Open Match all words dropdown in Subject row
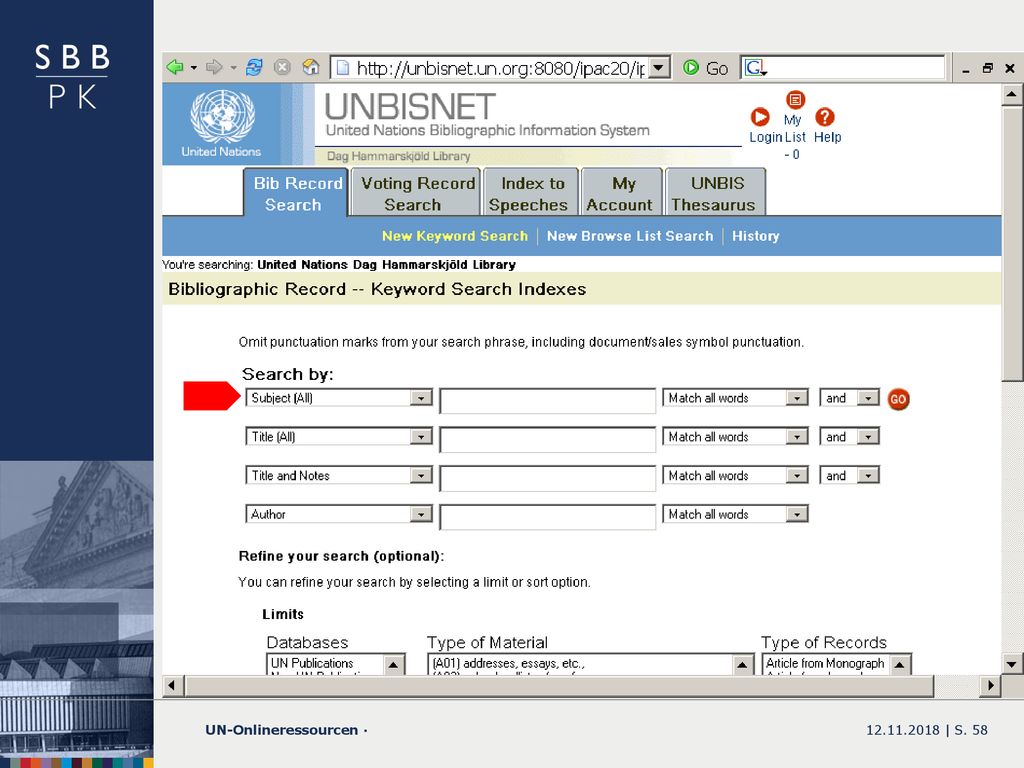 pos(797,398)
